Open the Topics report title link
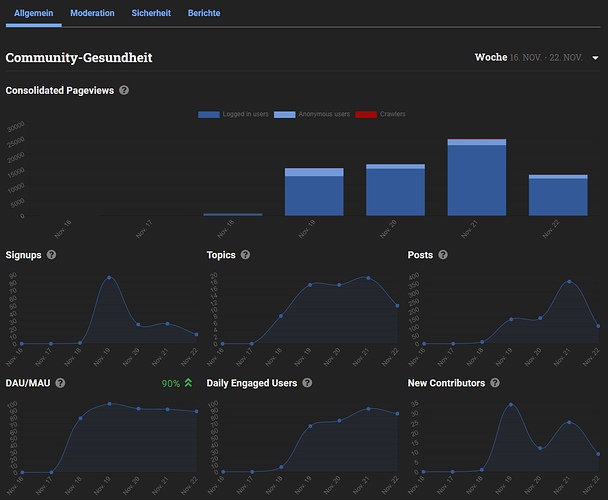 [221, 255]
